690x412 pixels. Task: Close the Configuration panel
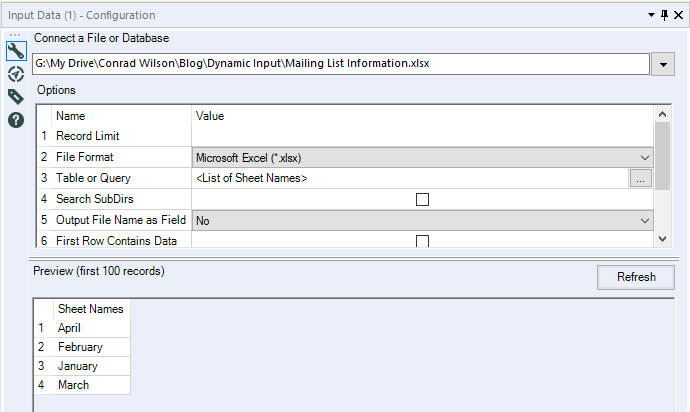(678, 16)
